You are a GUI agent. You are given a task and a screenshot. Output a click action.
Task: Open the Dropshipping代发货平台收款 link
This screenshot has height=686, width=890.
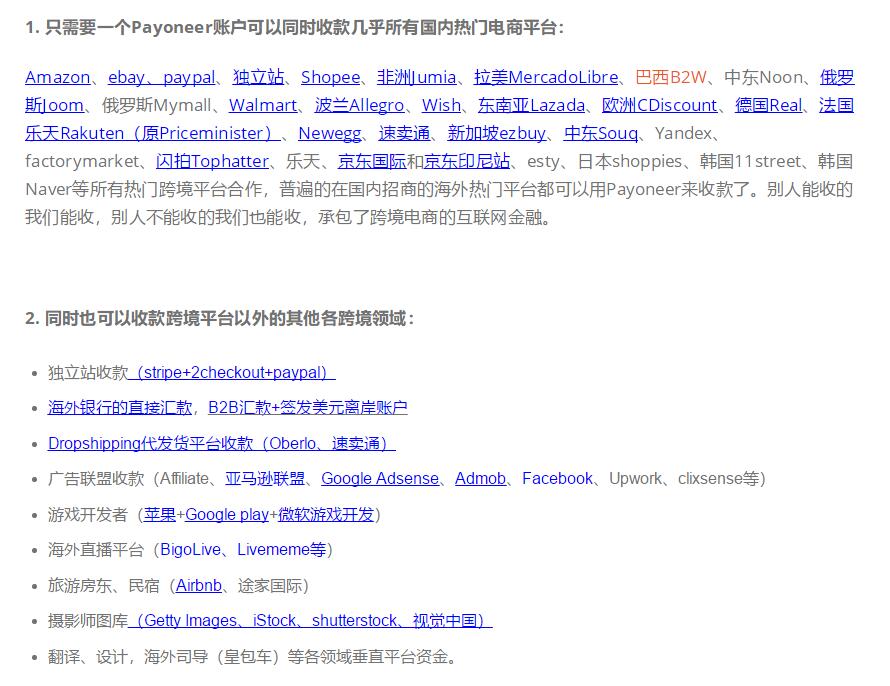click(221, 444)
